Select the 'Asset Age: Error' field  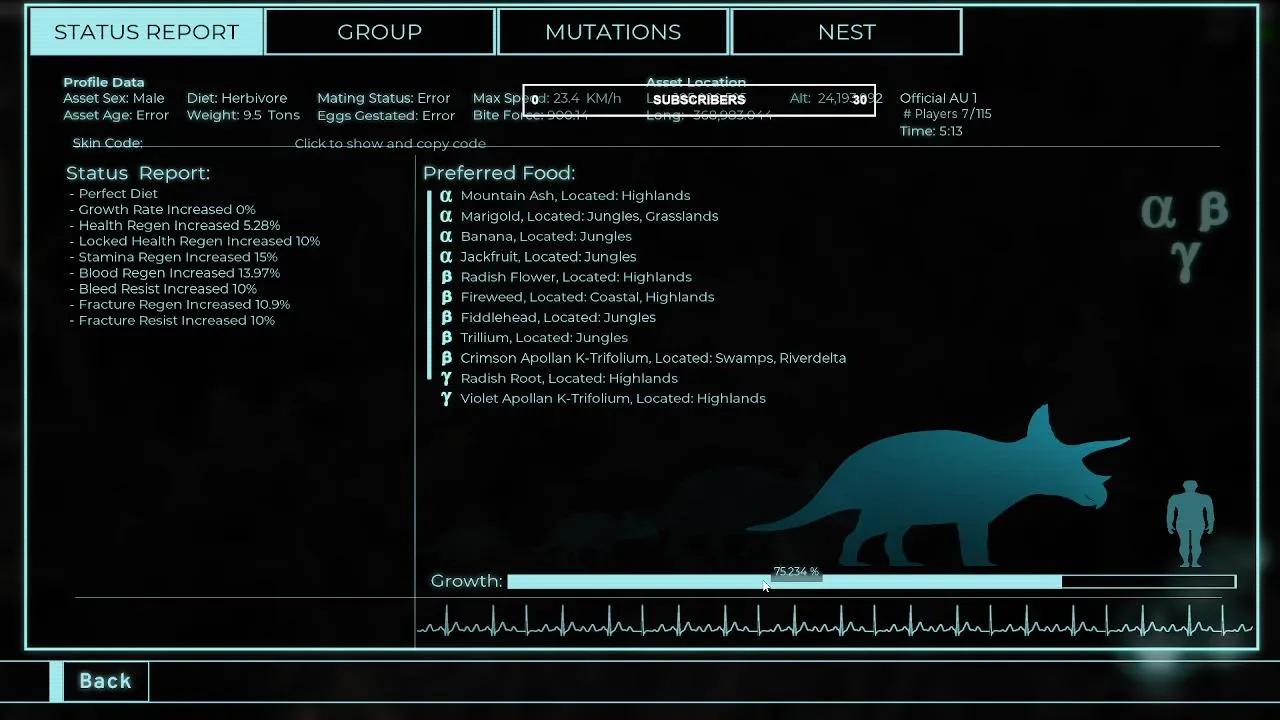coord(116,116)
